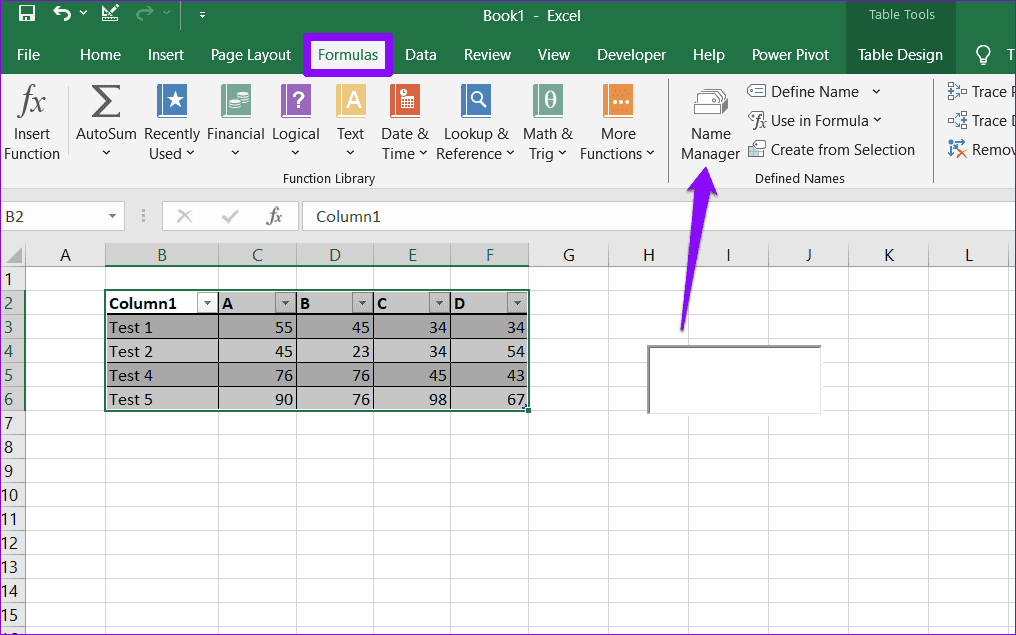Open the Insert Function dialog

point(32,120)
